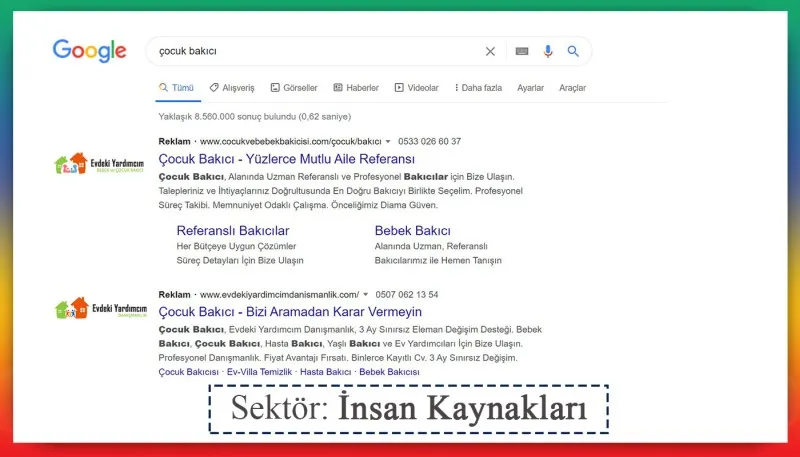Start voice search with microphone icon
The width and height of the screenshot is (800, 457).
click(x=548, y=51)
